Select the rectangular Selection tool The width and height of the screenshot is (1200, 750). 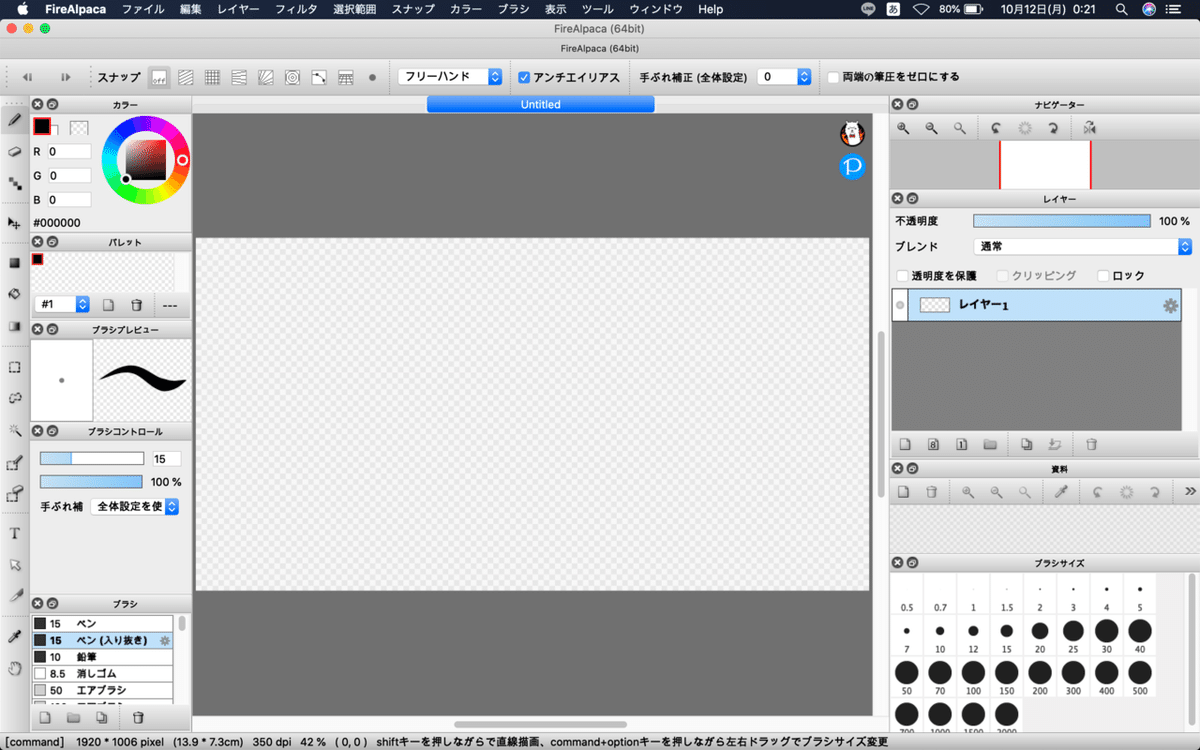[x=14, y=367]
